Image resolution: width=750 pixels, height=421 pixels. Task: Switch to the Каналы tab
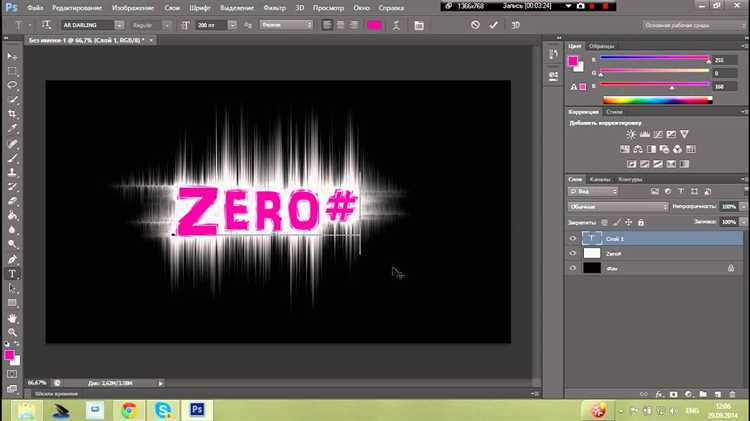(602, 179)
